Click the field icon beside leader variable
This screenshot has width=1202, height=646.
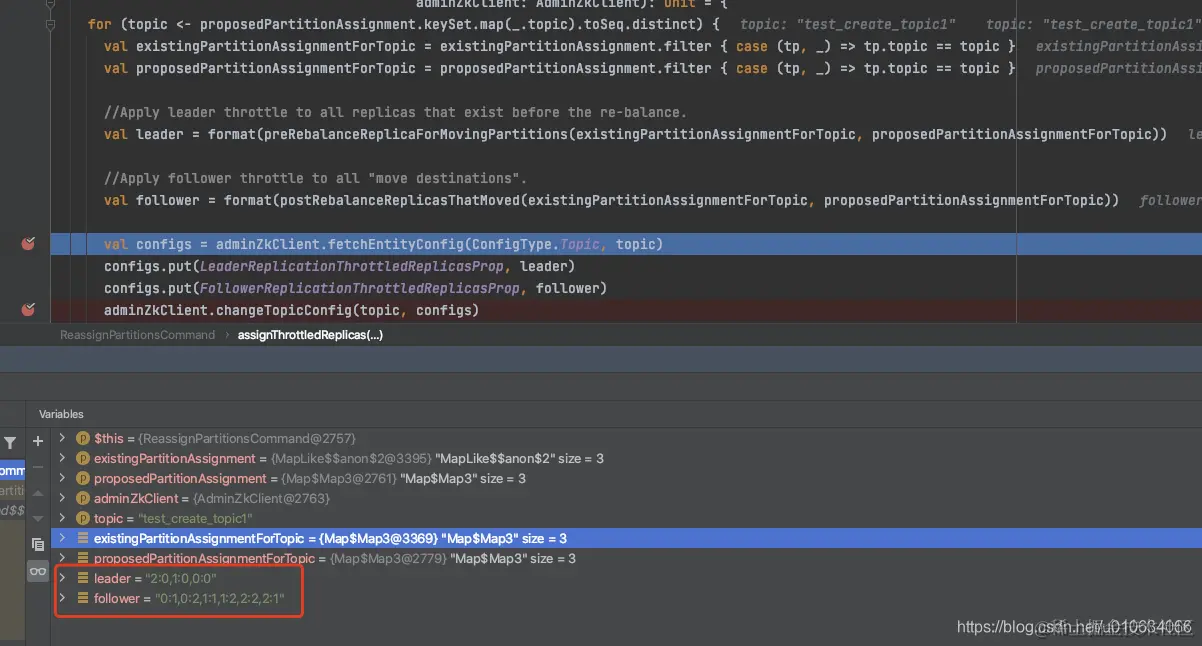(x=83, y=578)
